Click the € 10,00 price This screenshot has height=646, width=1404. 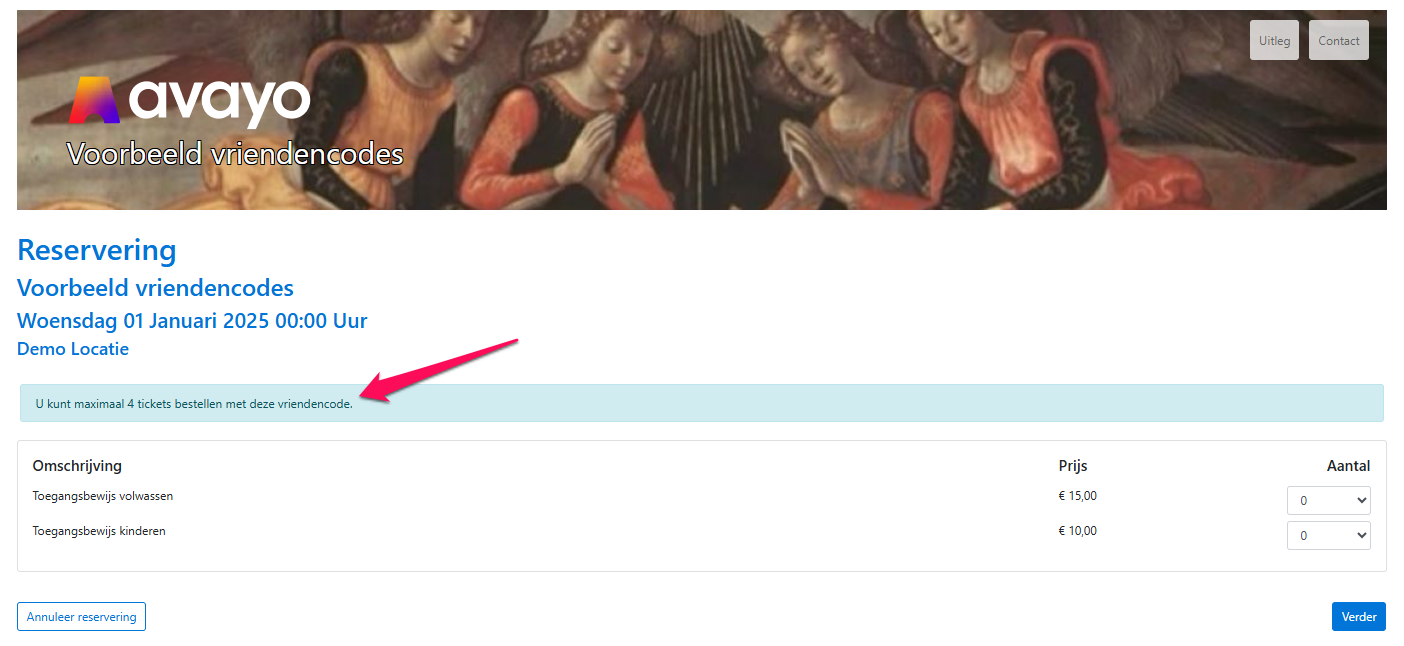point(1078,531)
